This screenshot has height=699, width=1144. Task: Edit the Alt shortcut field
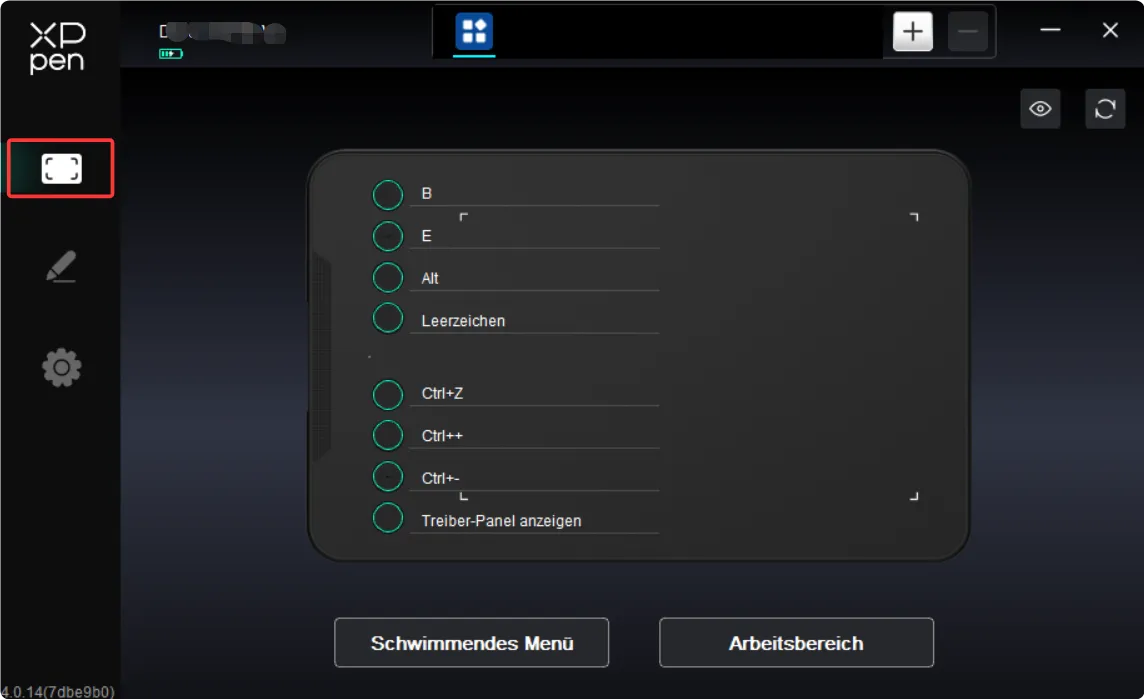click(534, 279)
